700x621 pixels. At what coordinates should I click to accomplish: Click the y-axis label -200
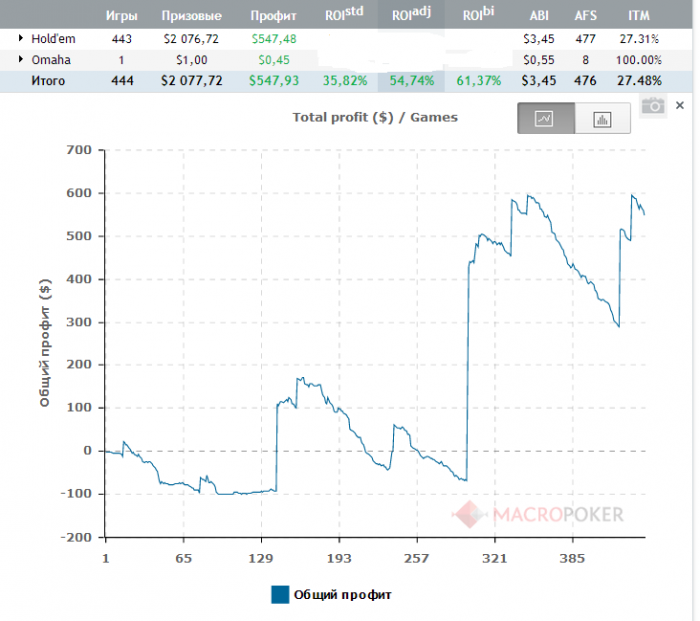(x=76, y=537)
